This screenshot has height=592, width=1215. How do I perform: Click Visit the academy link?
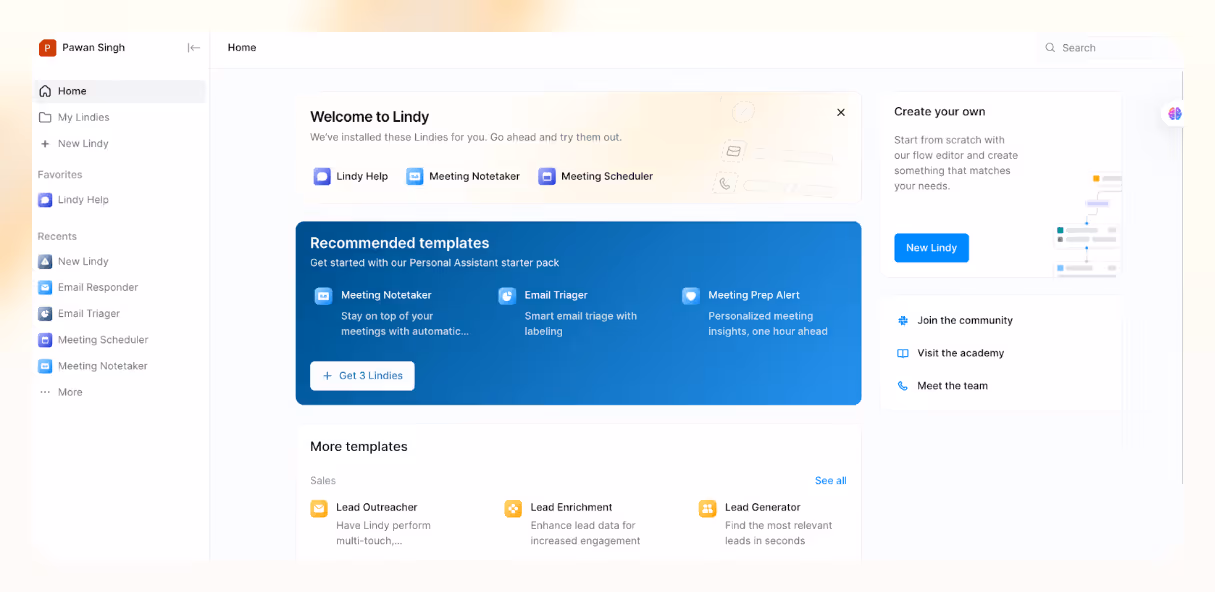(960, 353)
